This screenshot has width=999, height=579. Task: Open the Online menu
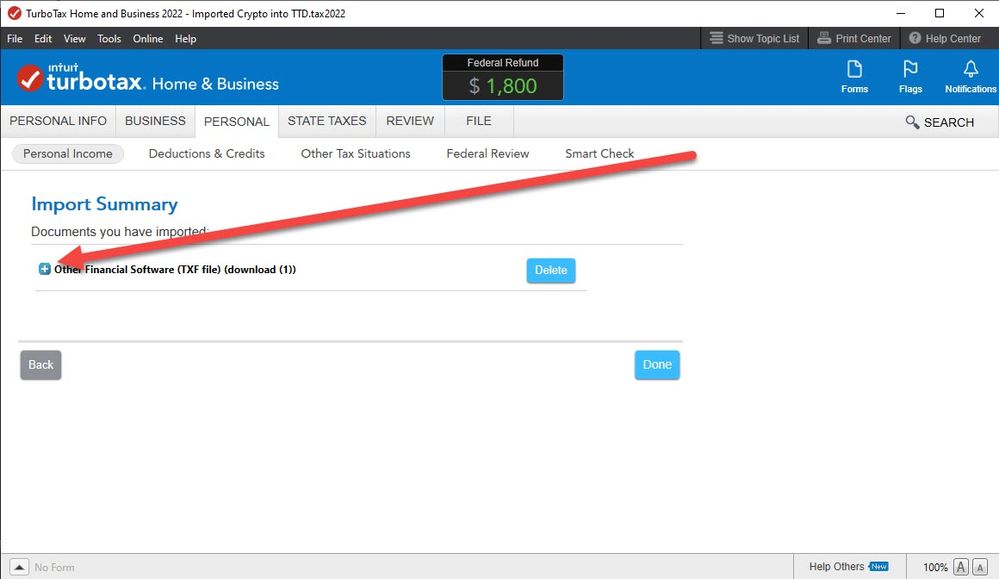pyautogui.click(x=148, y=39)
